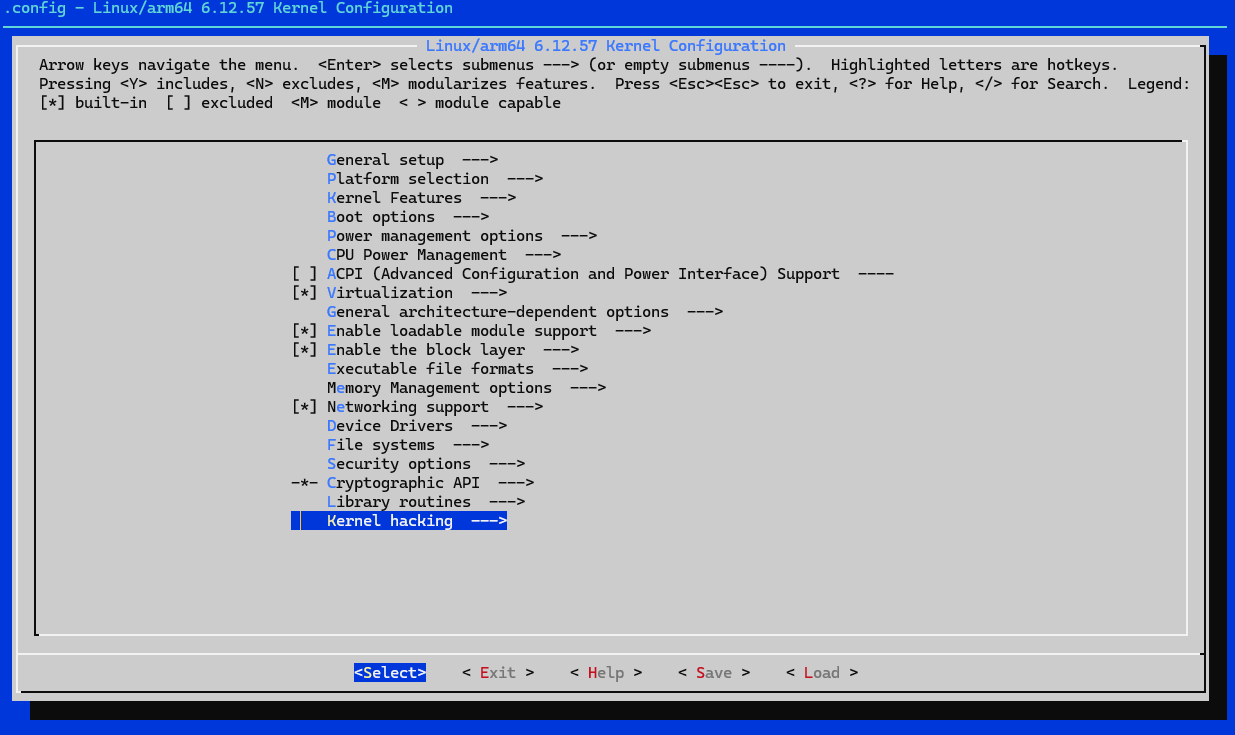Expand arrow next to Executable file formats

570,369
